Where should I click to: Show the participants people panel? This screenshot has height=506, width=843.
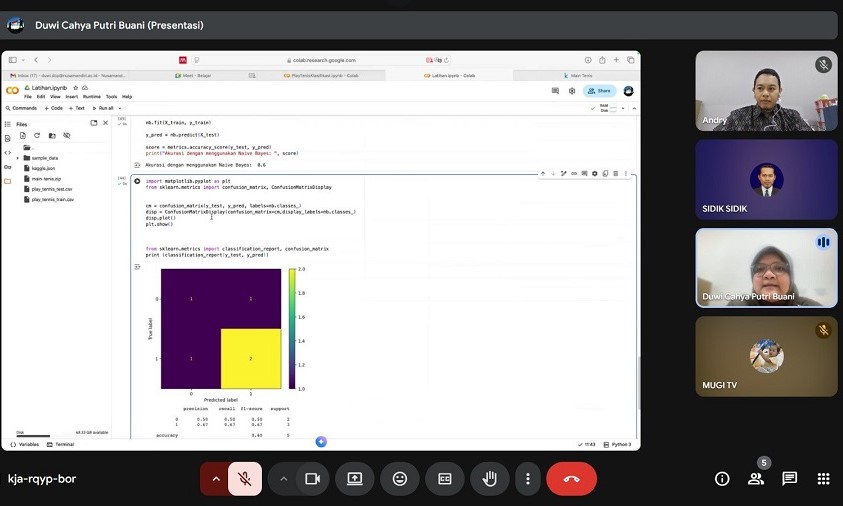click(x=756, y=479)
